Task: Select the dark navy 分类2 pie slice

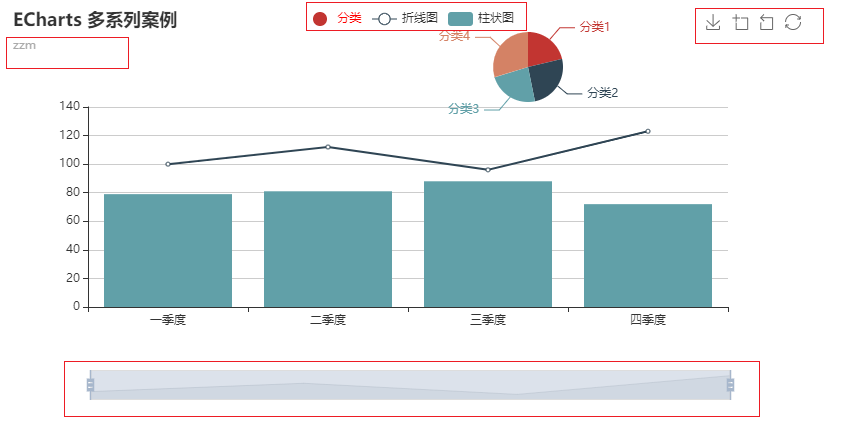Action: click(547, 78)
